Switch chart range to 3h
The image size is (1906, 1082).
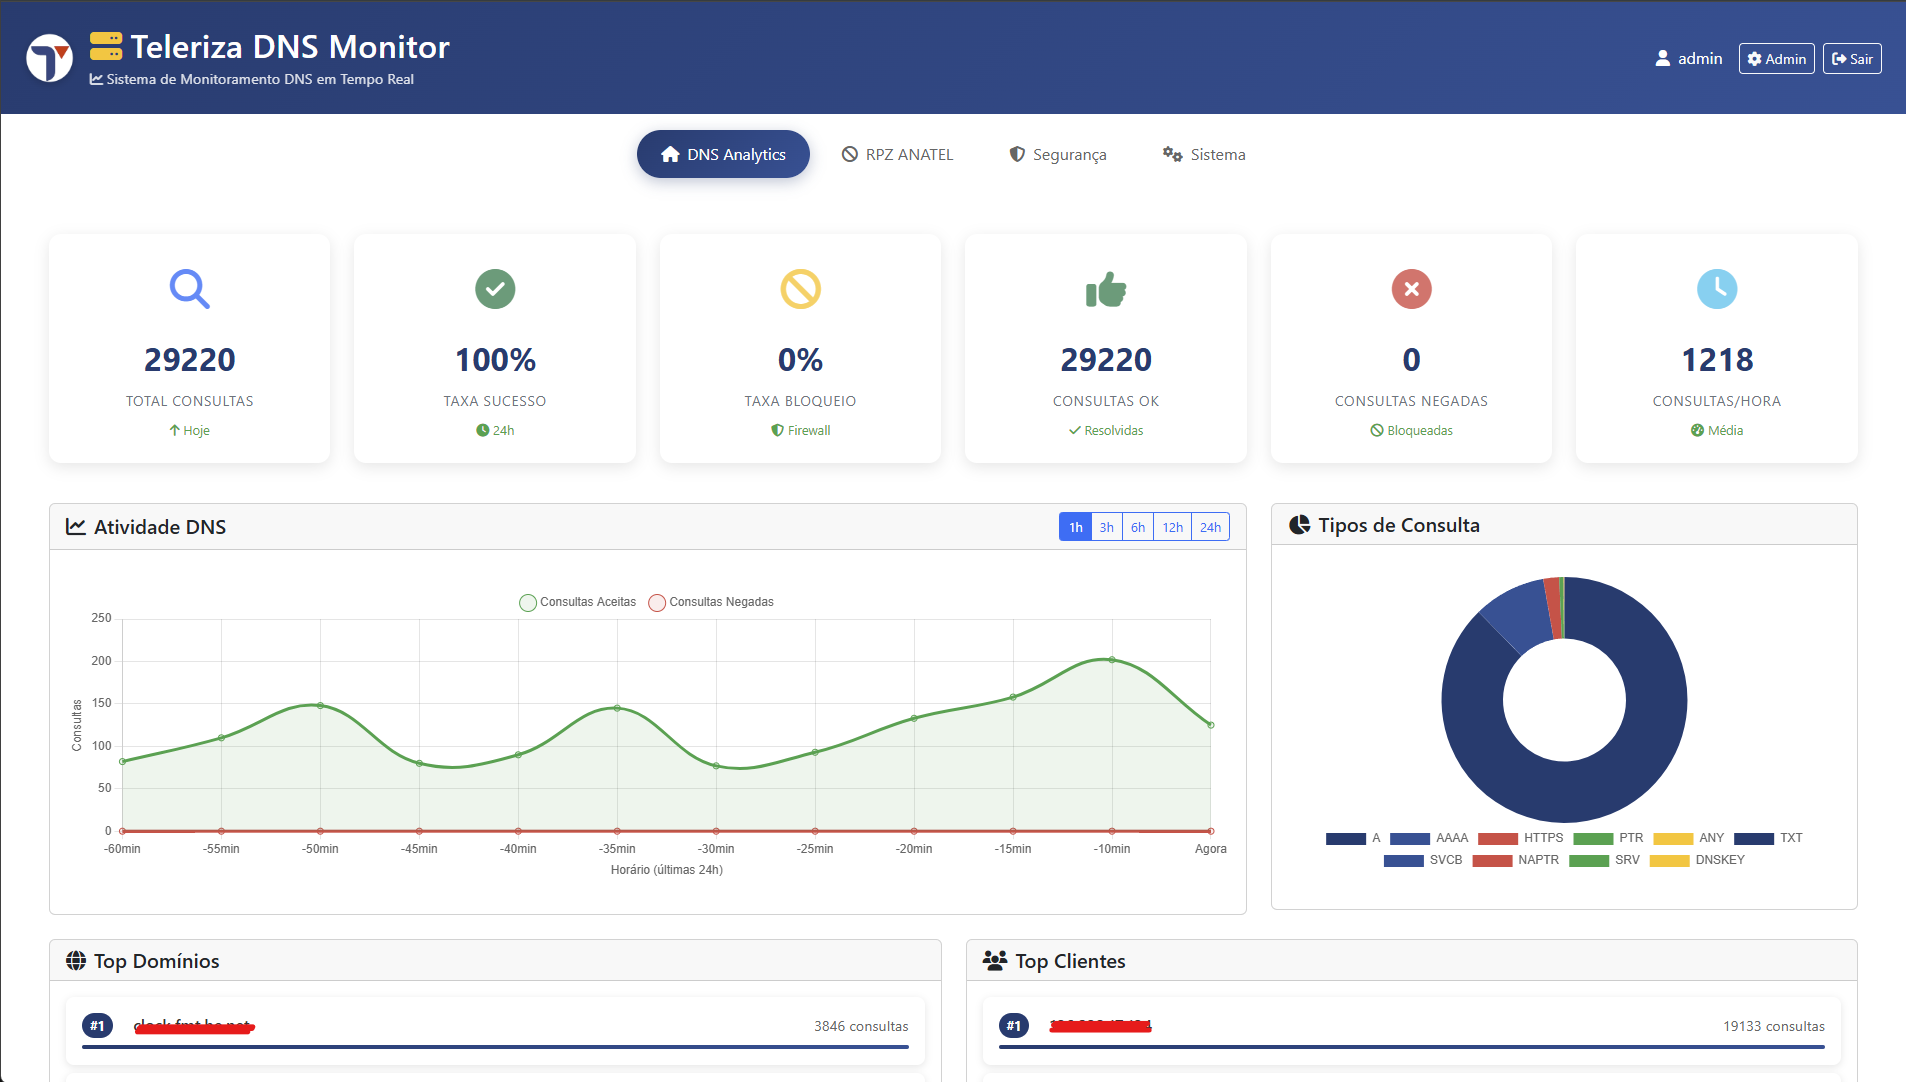(1106, 527)
